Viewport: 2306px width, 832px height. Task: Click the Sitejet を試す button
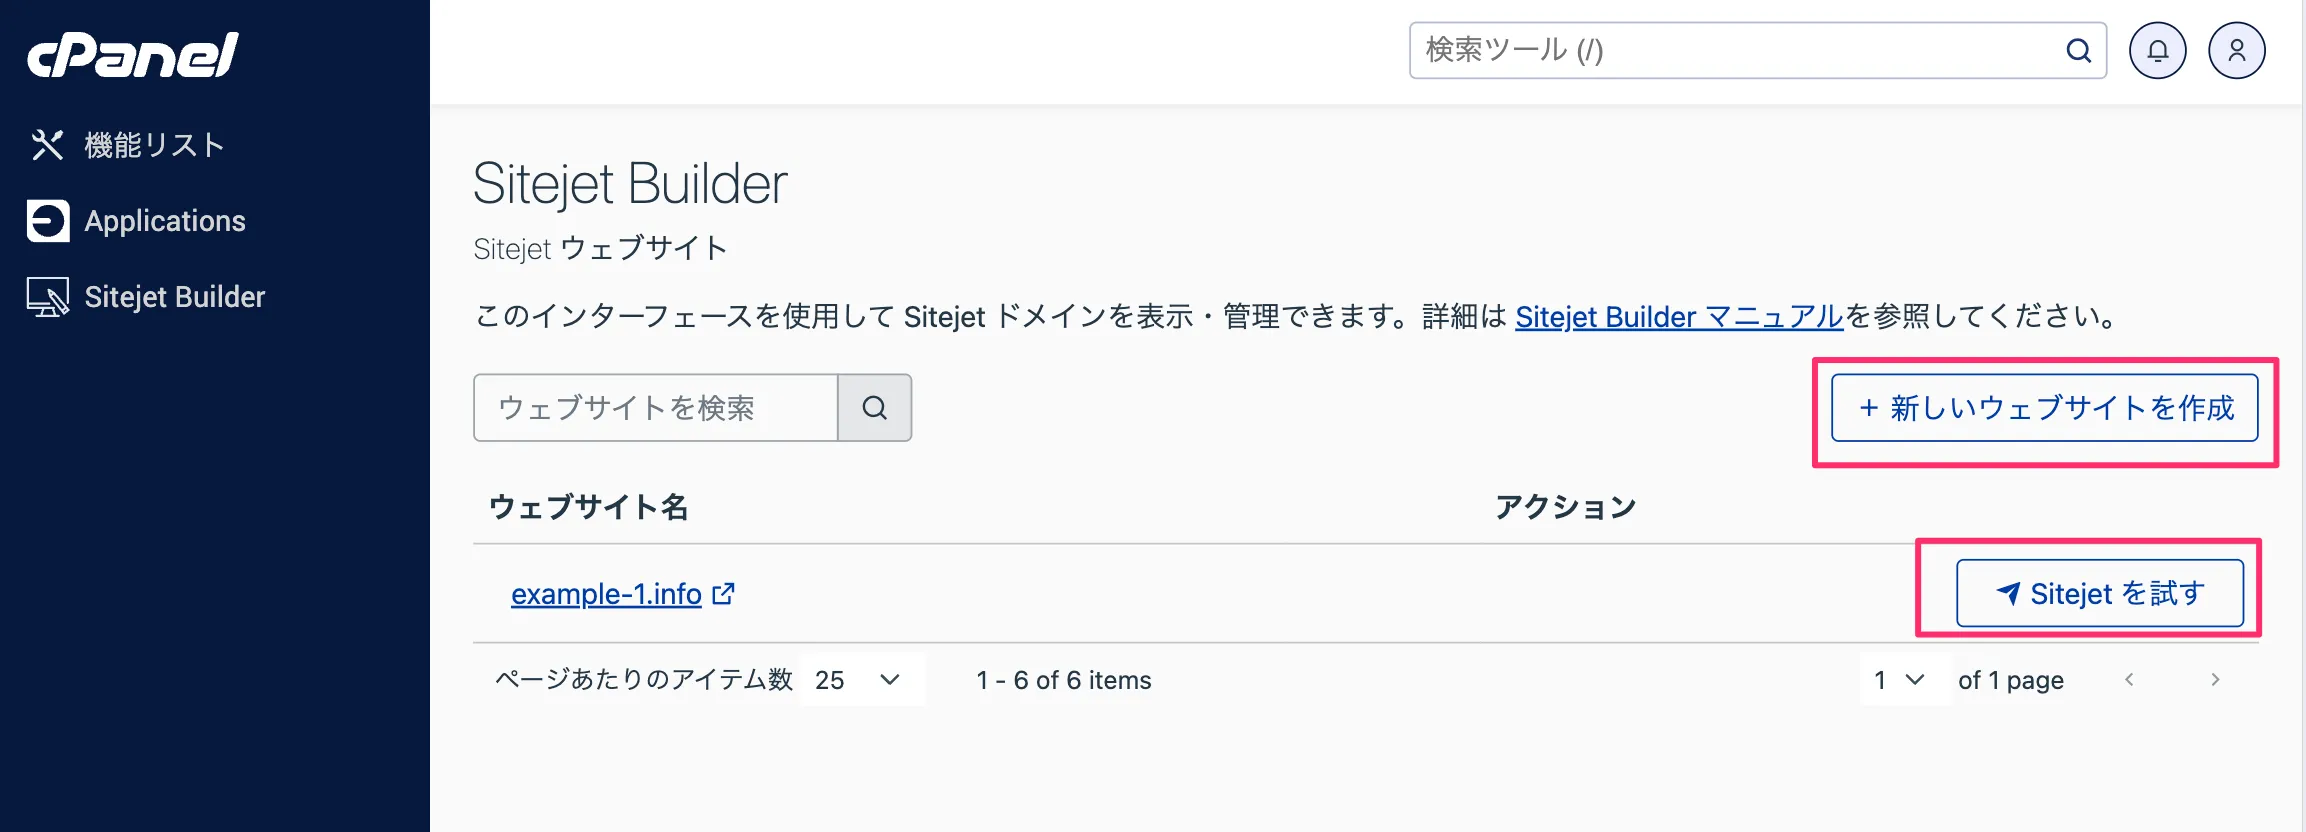click(2100, 593)
